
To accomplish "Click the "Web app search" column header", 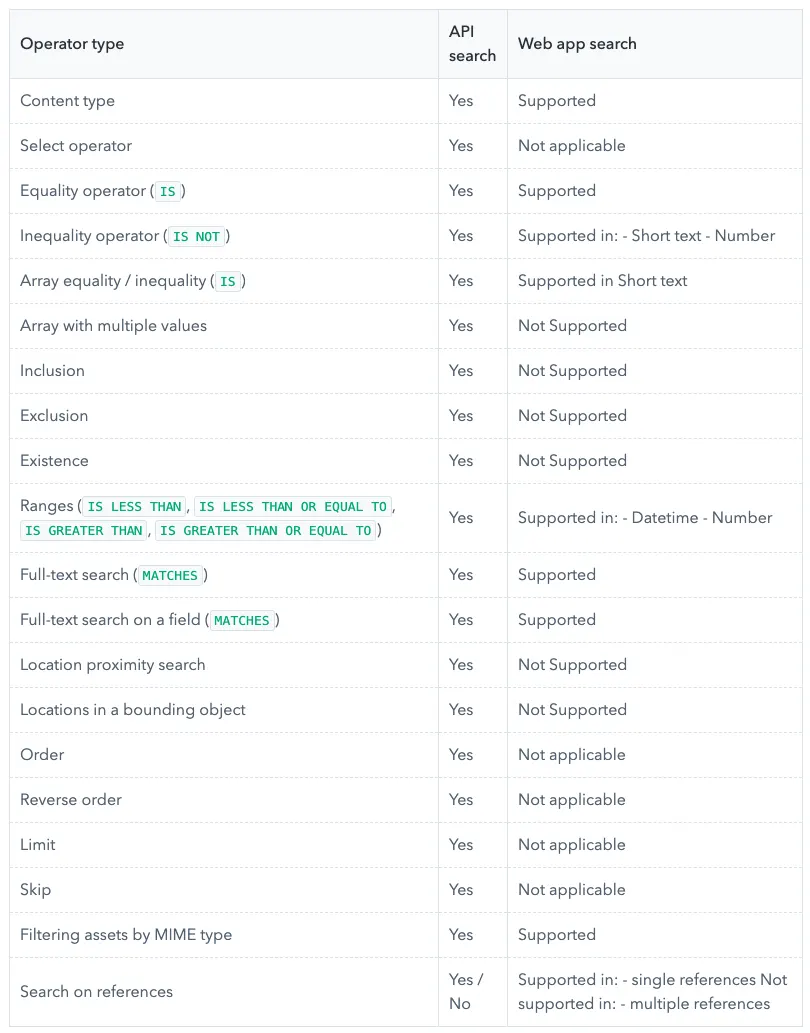I will click(577, 44).
